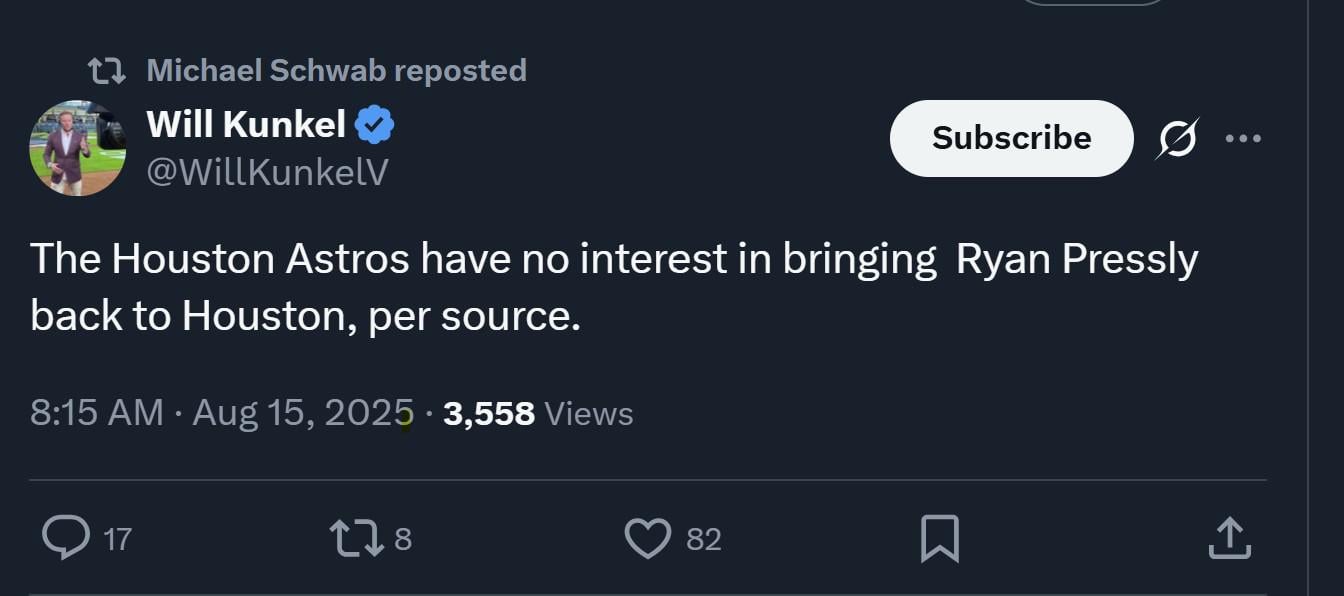The width and height of the screenshot is (1344, 596).
Task: Open the more options menu on the tweet
Action: click(x=1243, y=139)
